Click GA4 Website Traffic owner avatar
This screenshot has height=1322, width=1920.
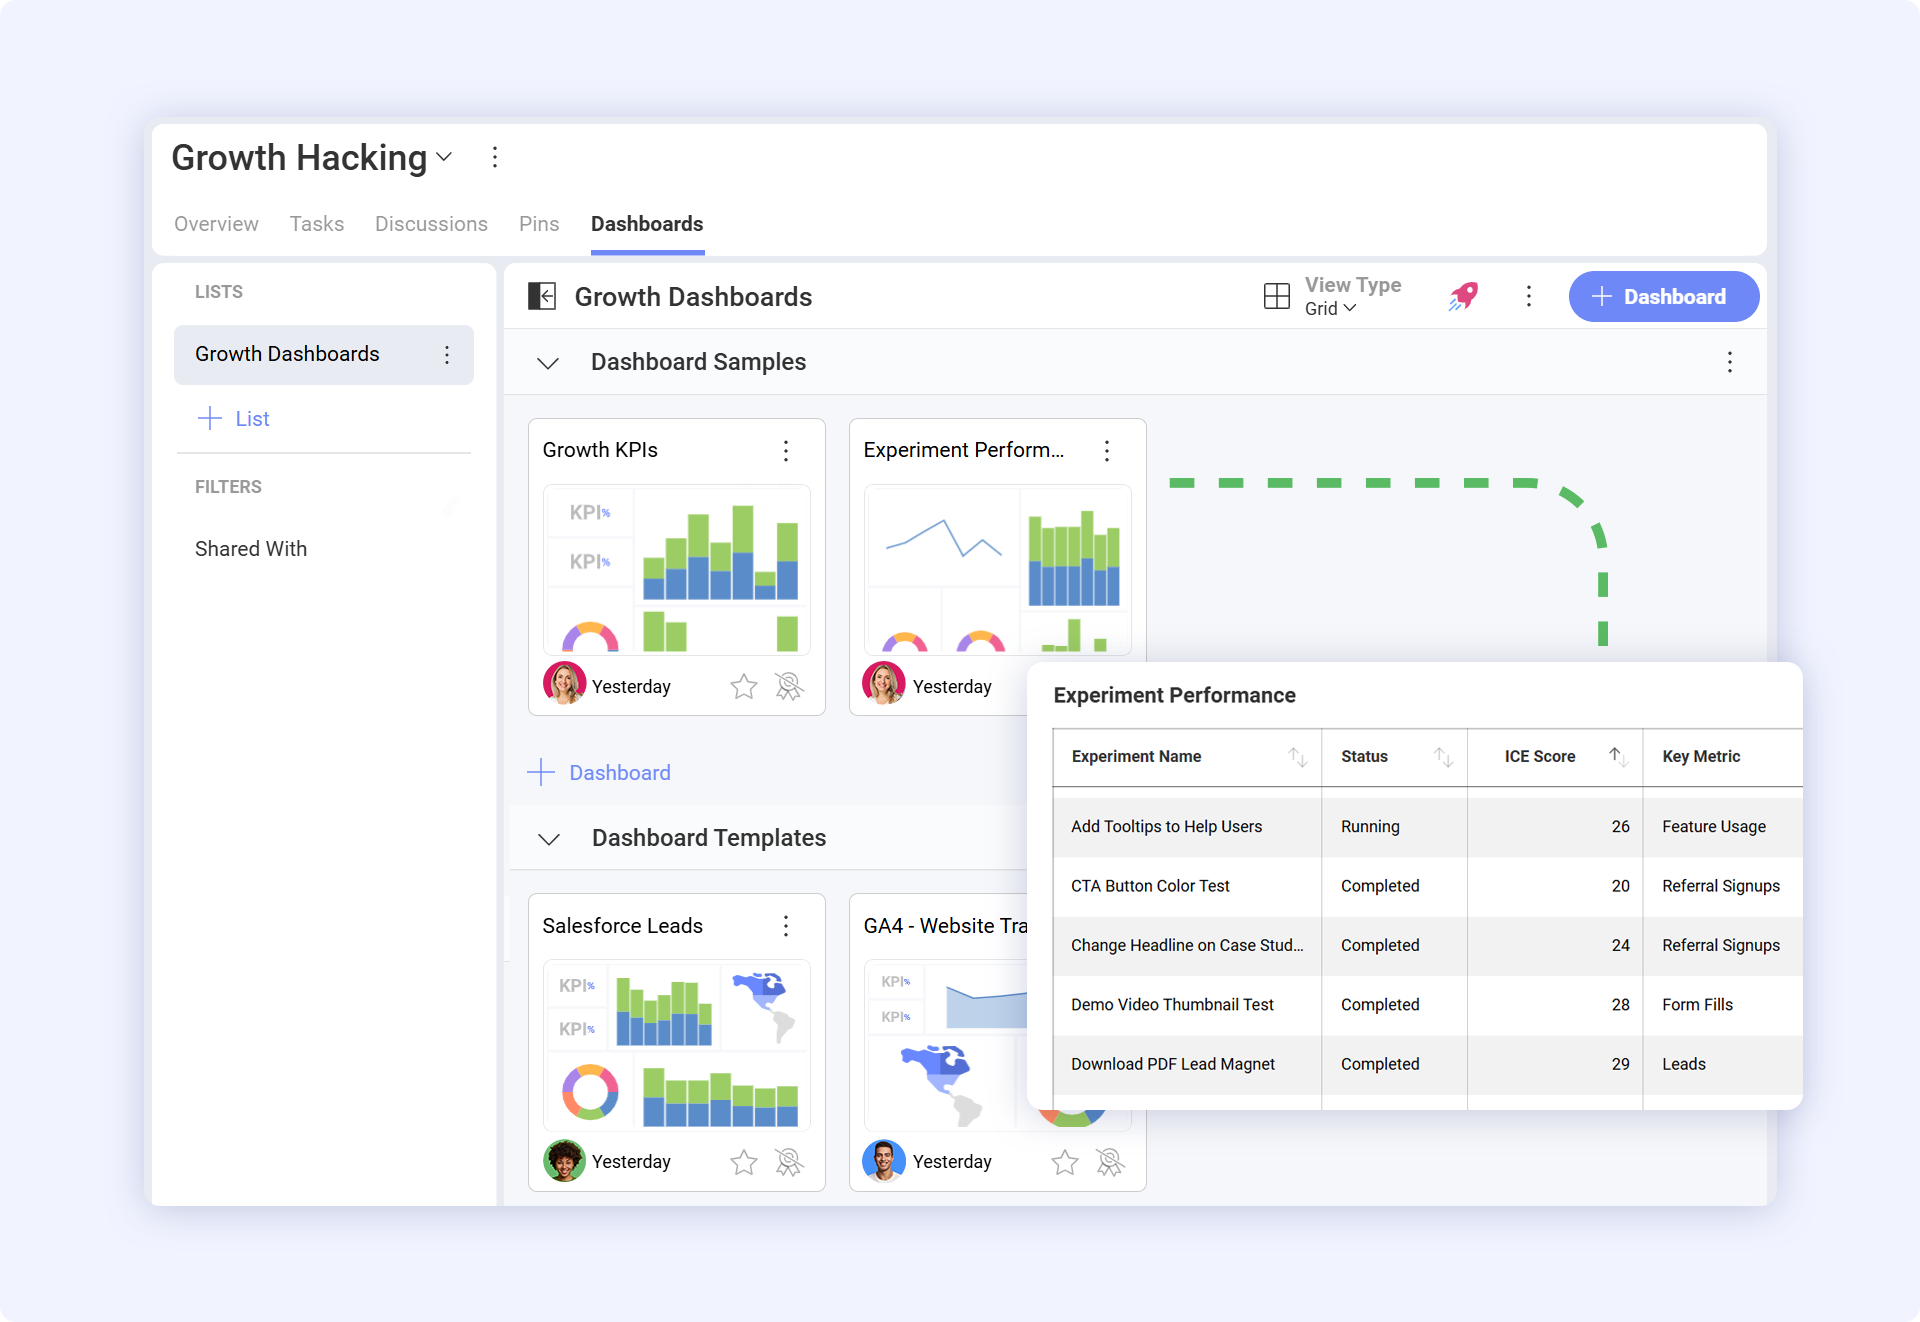tap(884, 1160)
